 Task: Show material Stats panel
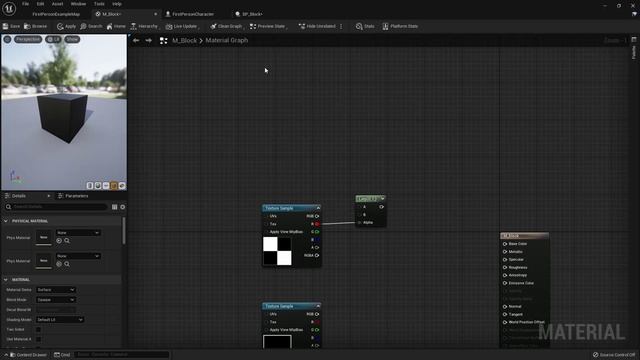(365, 26)
